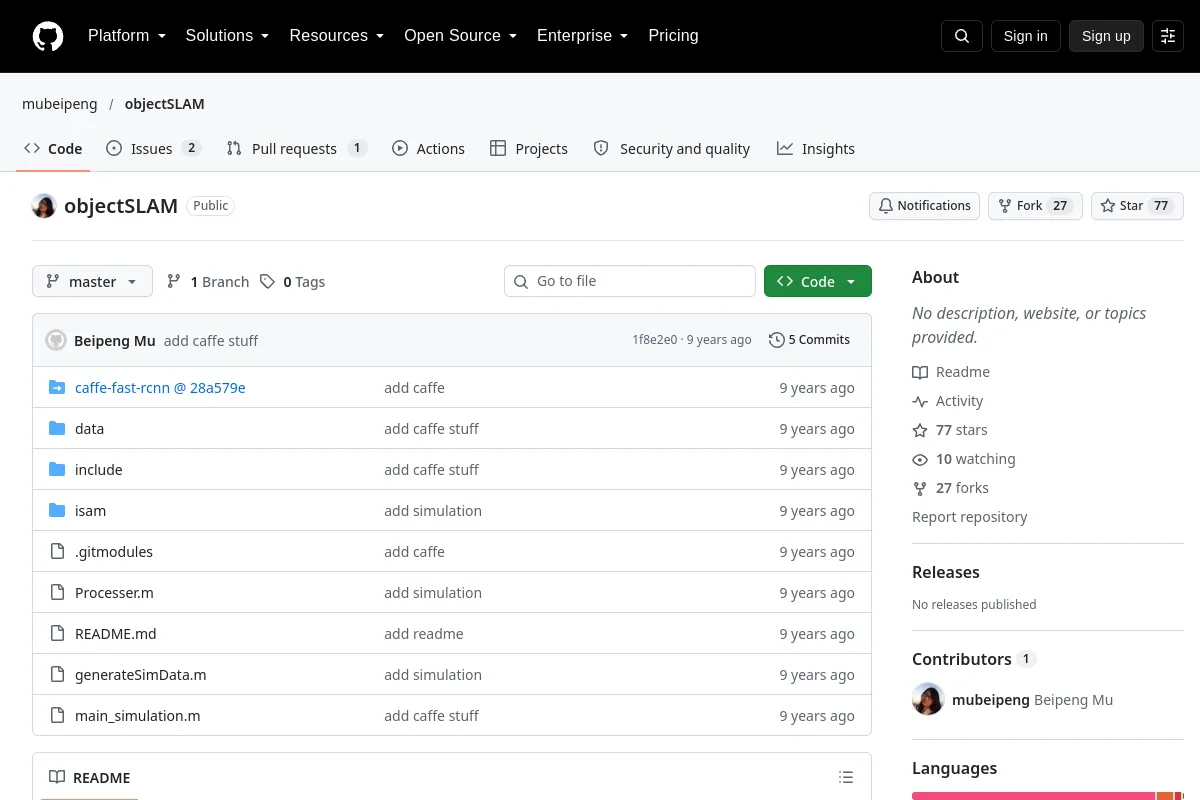The height and width of the screenshot is (800, 1200).
Task: Star the objectSLAM repository
Action: click(1137, 206)
